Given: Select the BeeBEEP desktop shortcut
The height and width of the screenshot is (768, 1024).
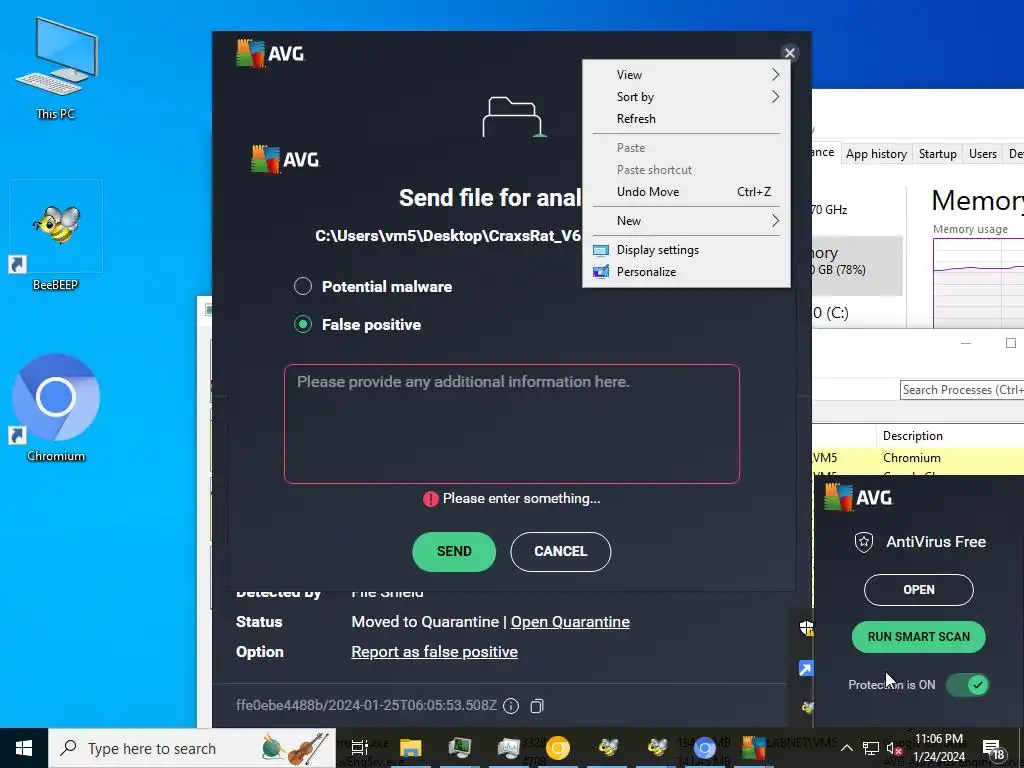Looking at the screenshot, I should [56, 236].
